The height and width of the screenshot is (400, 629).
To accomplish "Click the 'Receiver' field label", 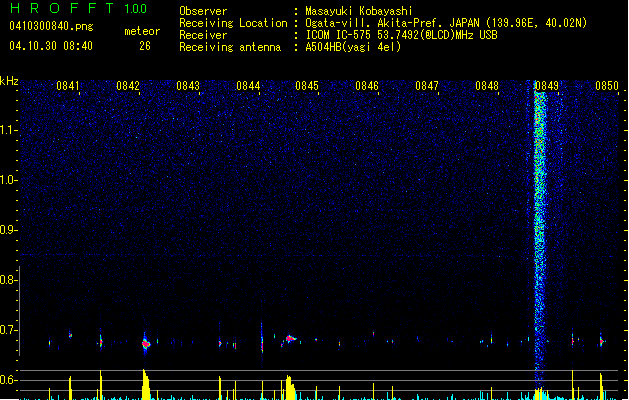I will (203, 35).
